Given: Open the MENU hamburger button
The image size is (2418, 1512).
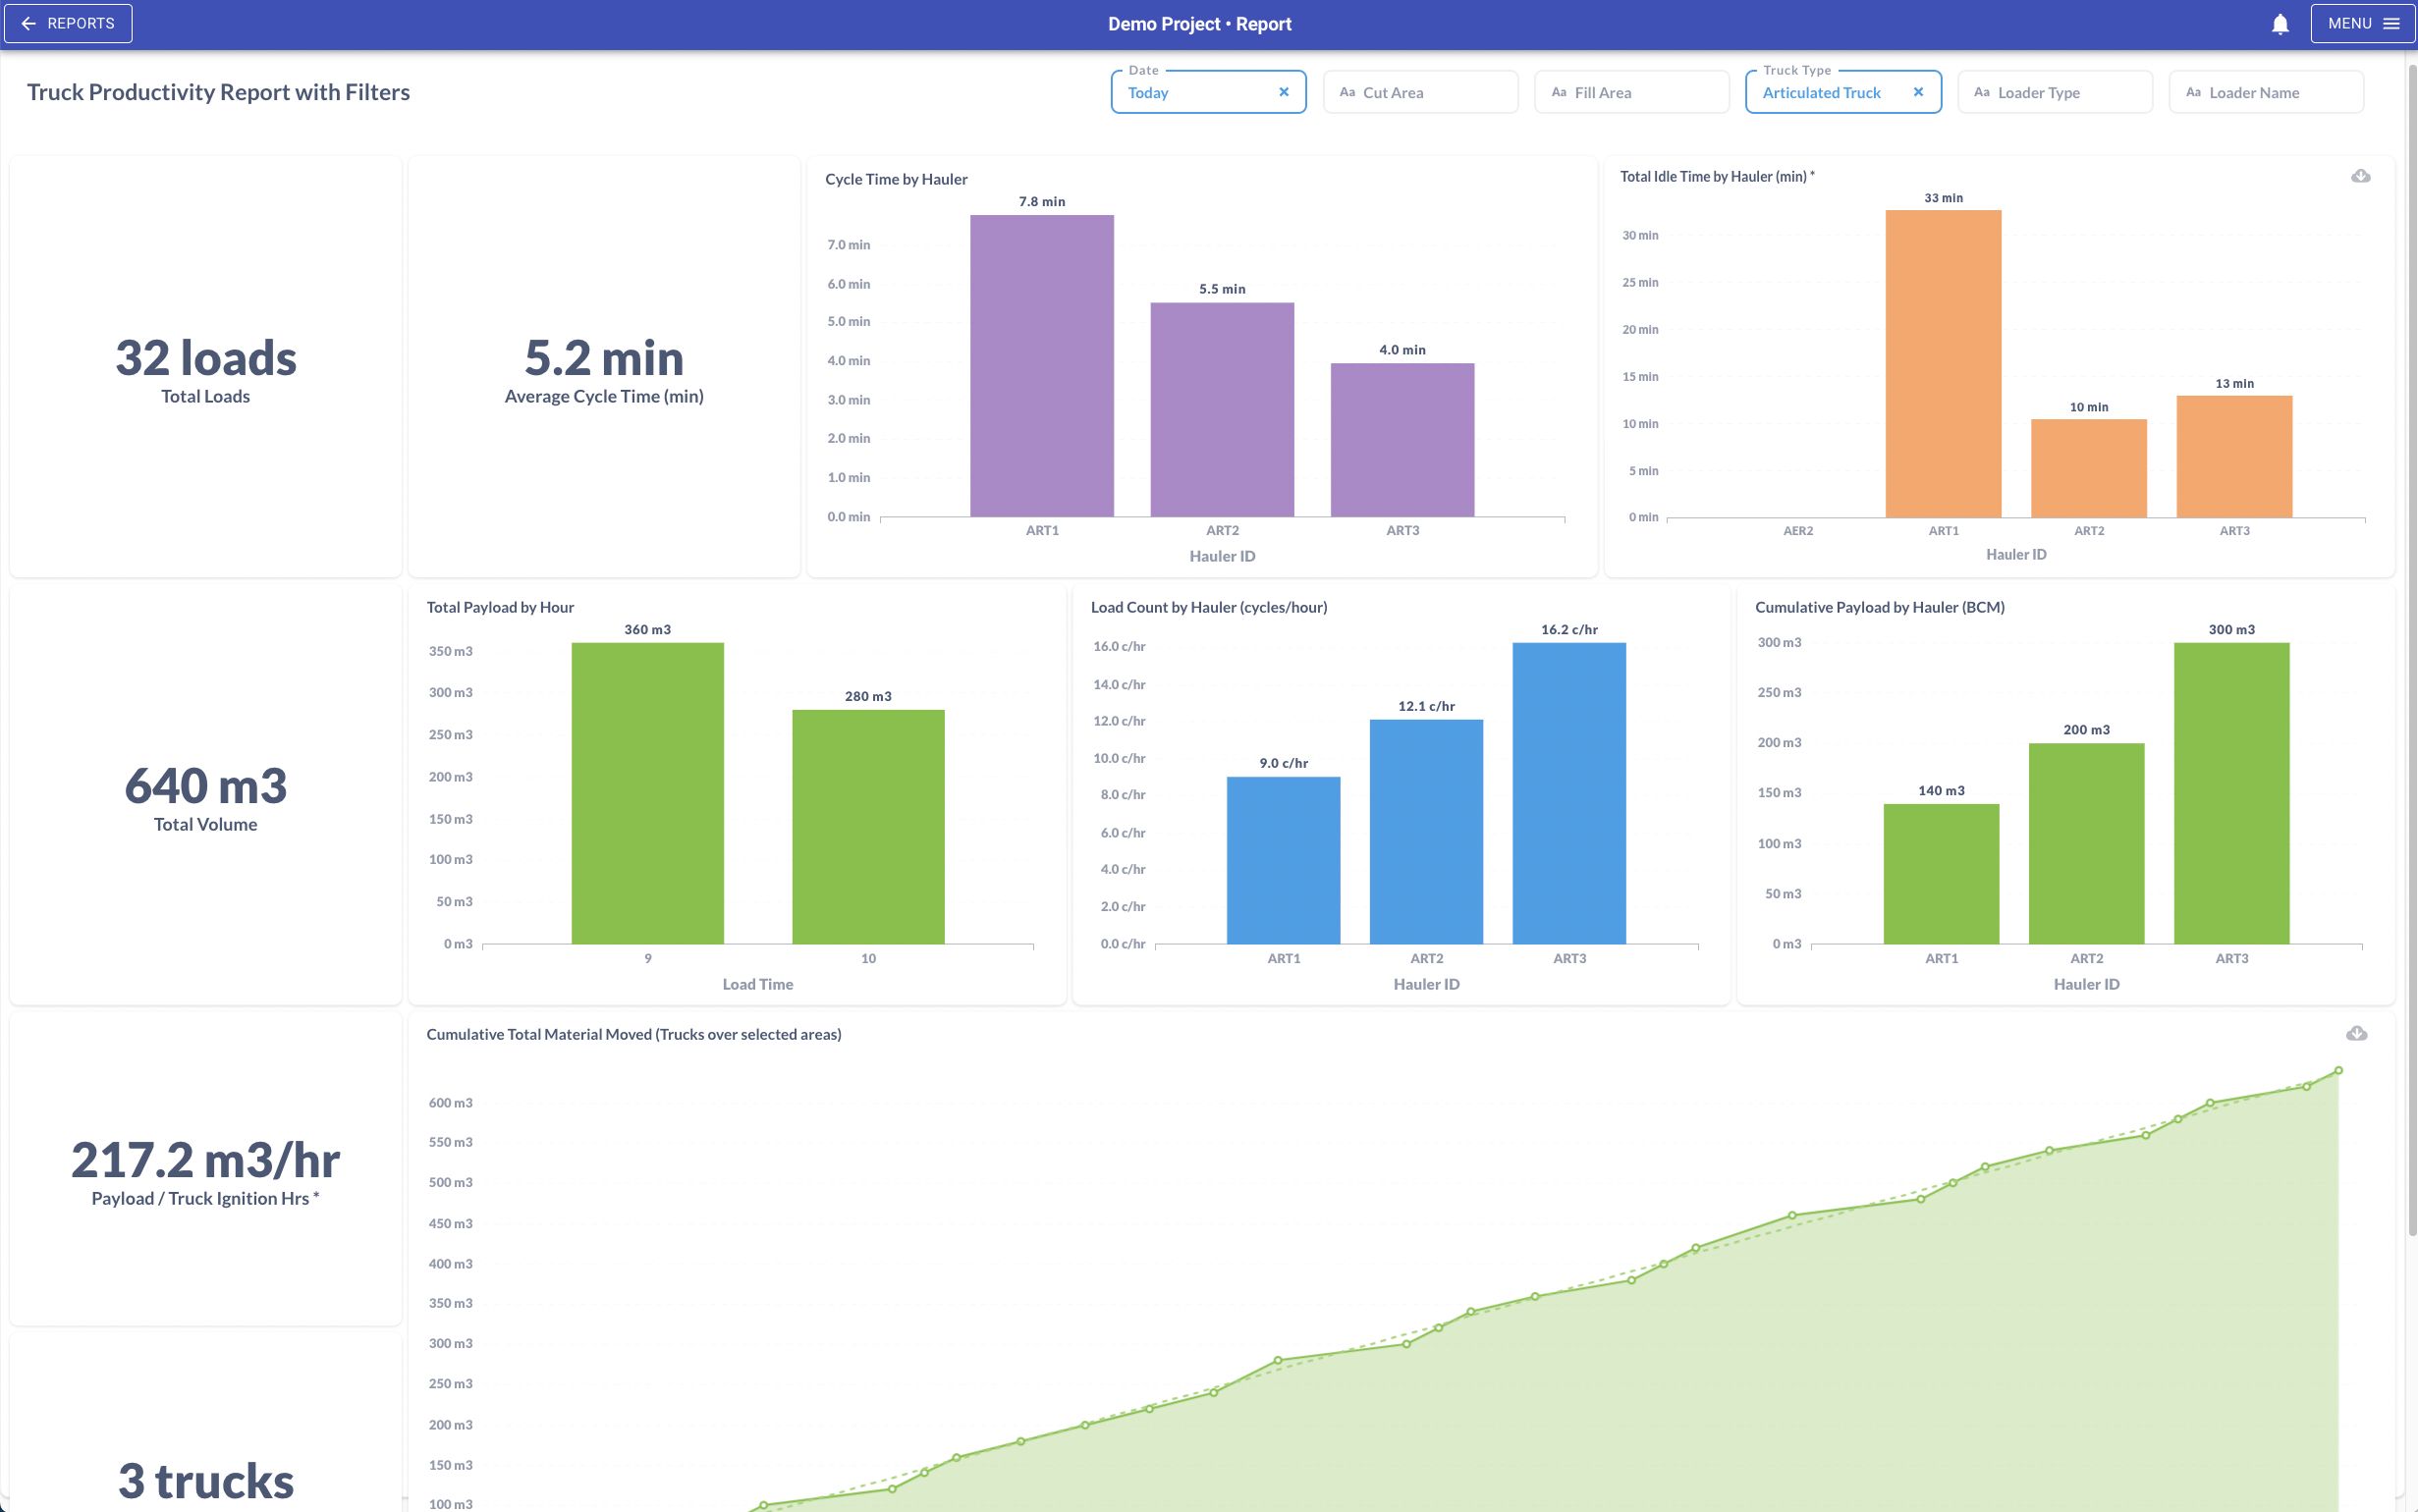Looking at the screenshot, I should pyautogui.click(x=2362, y=24).
